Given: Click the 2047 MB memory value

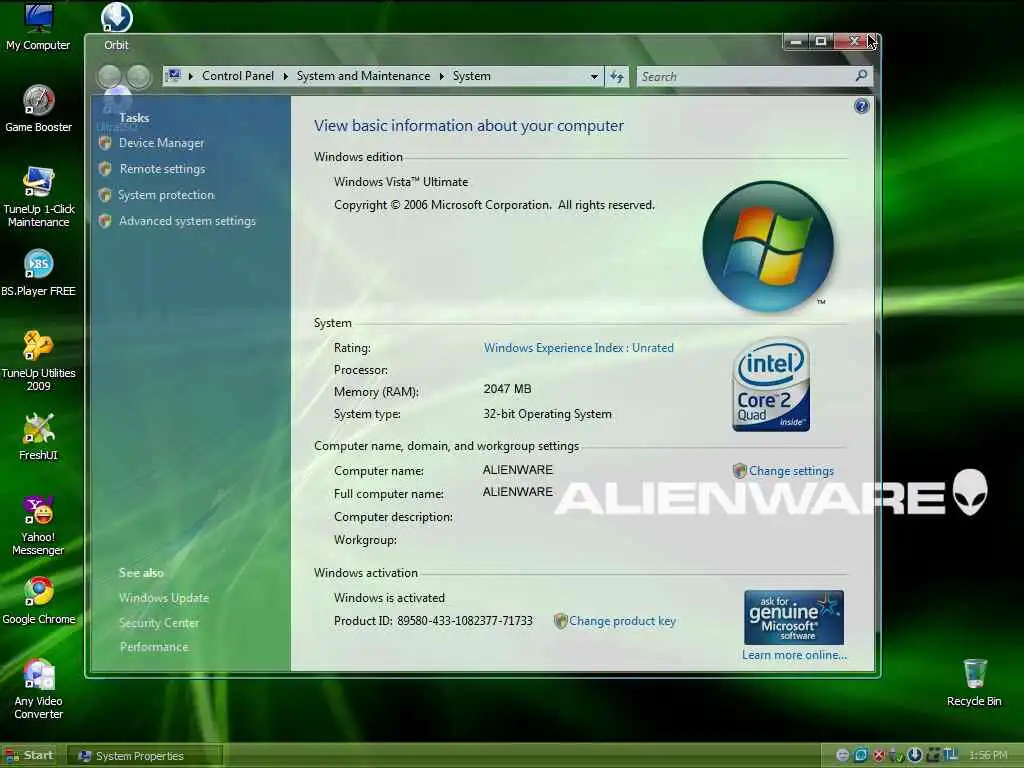Looking at the screenshot, I should pos(507,389).
